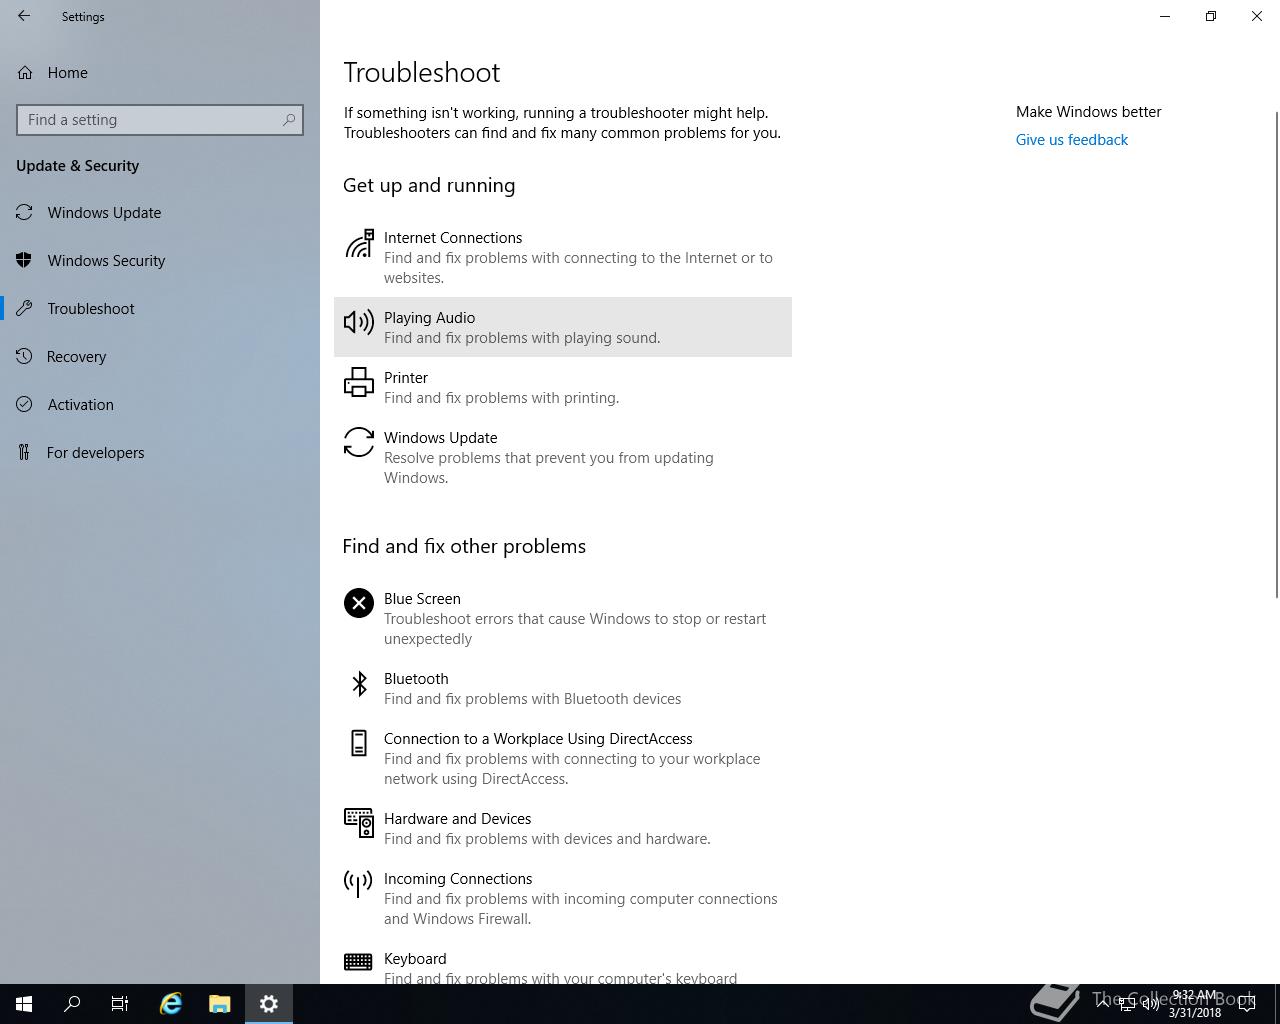1280x1024 pixels.
Task: Open Windows Security section
Action: click(160, 260)
